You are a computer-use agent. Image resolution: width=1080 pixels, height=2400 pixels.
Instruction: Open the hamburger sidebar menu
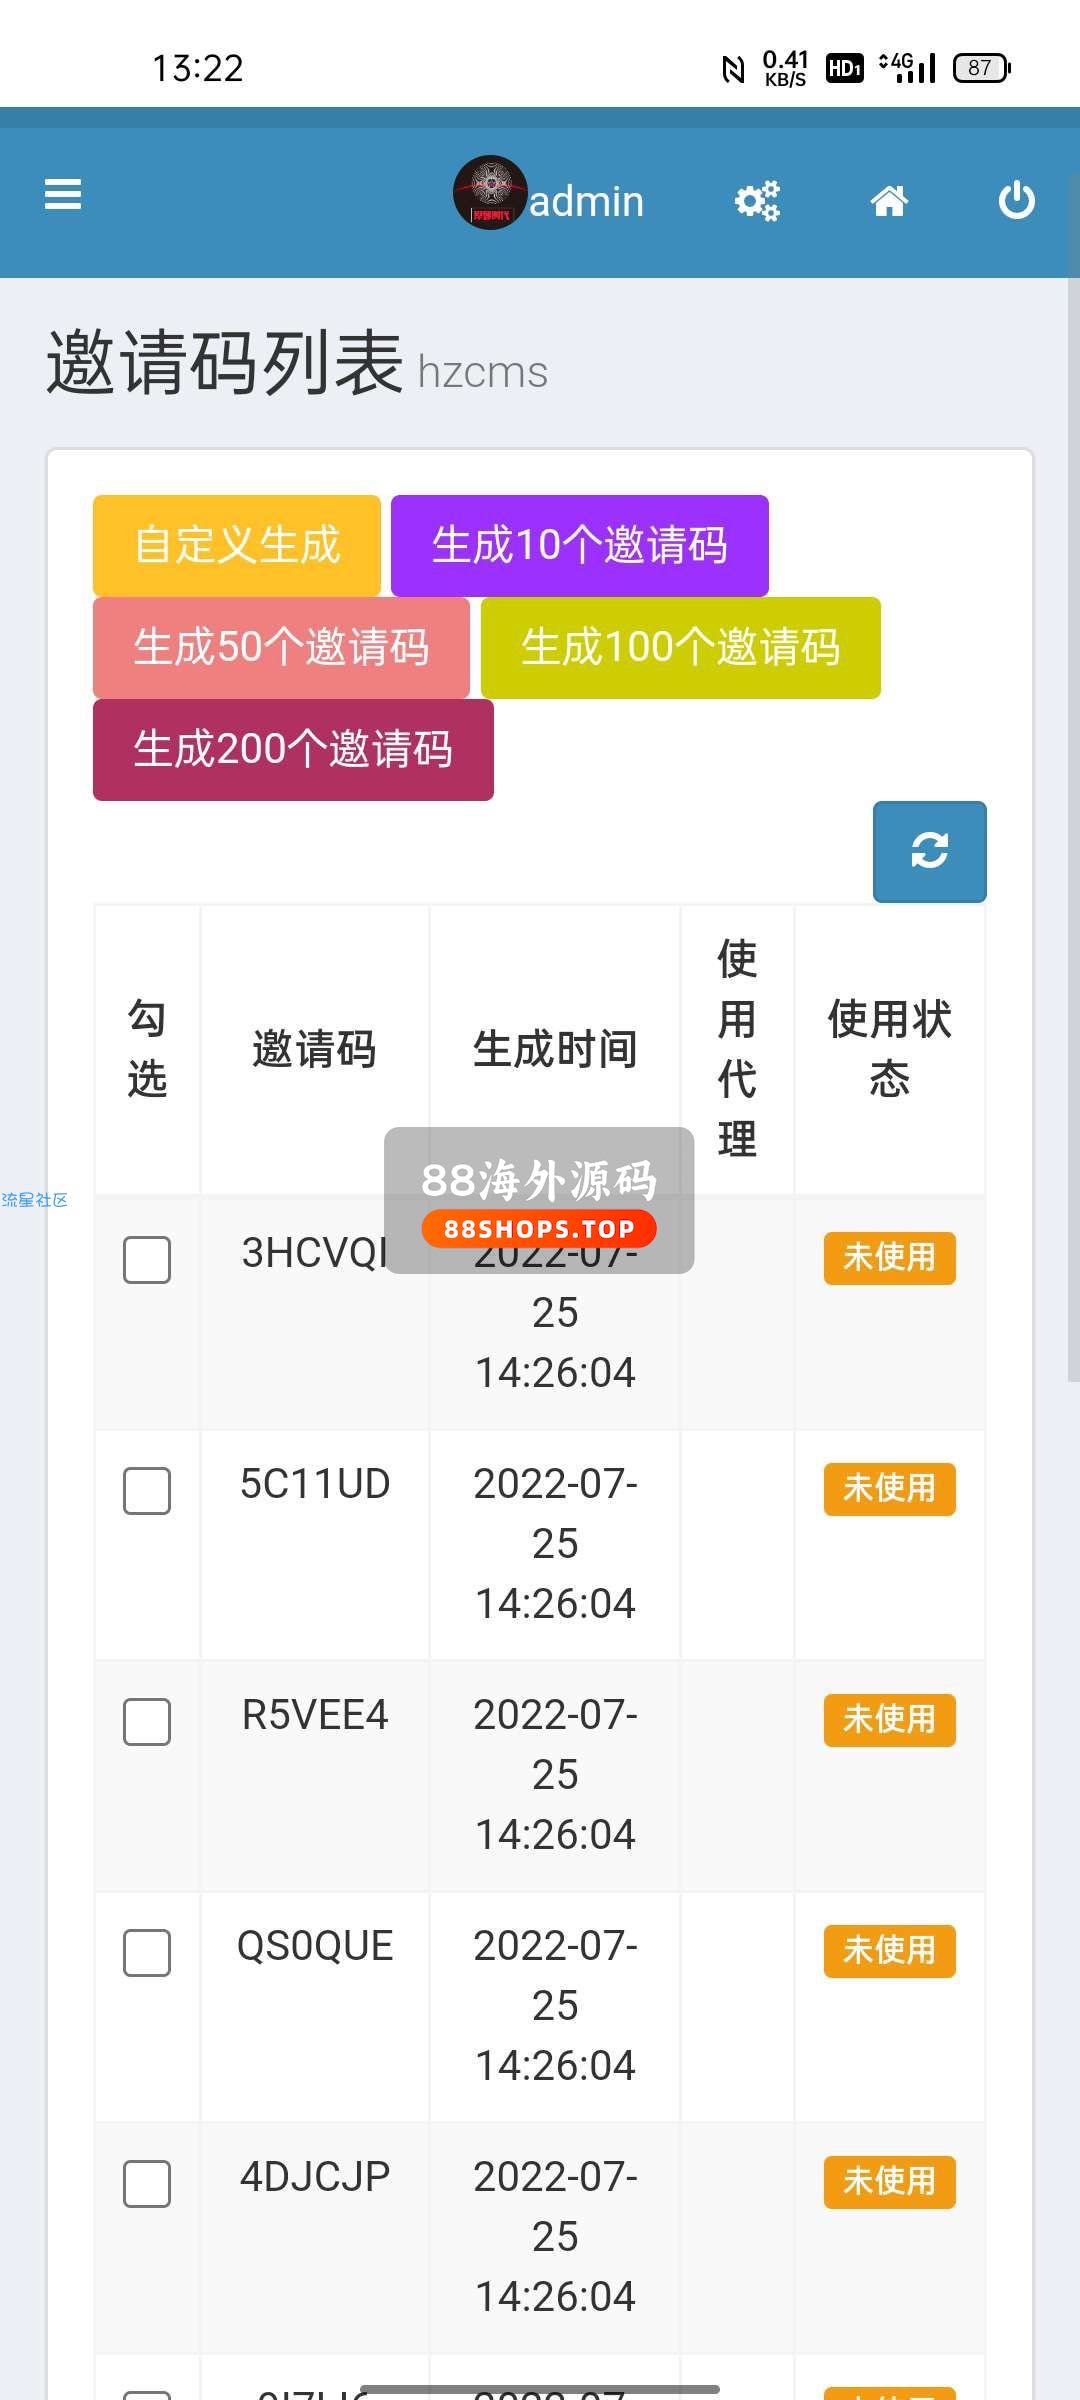point(63,195)
